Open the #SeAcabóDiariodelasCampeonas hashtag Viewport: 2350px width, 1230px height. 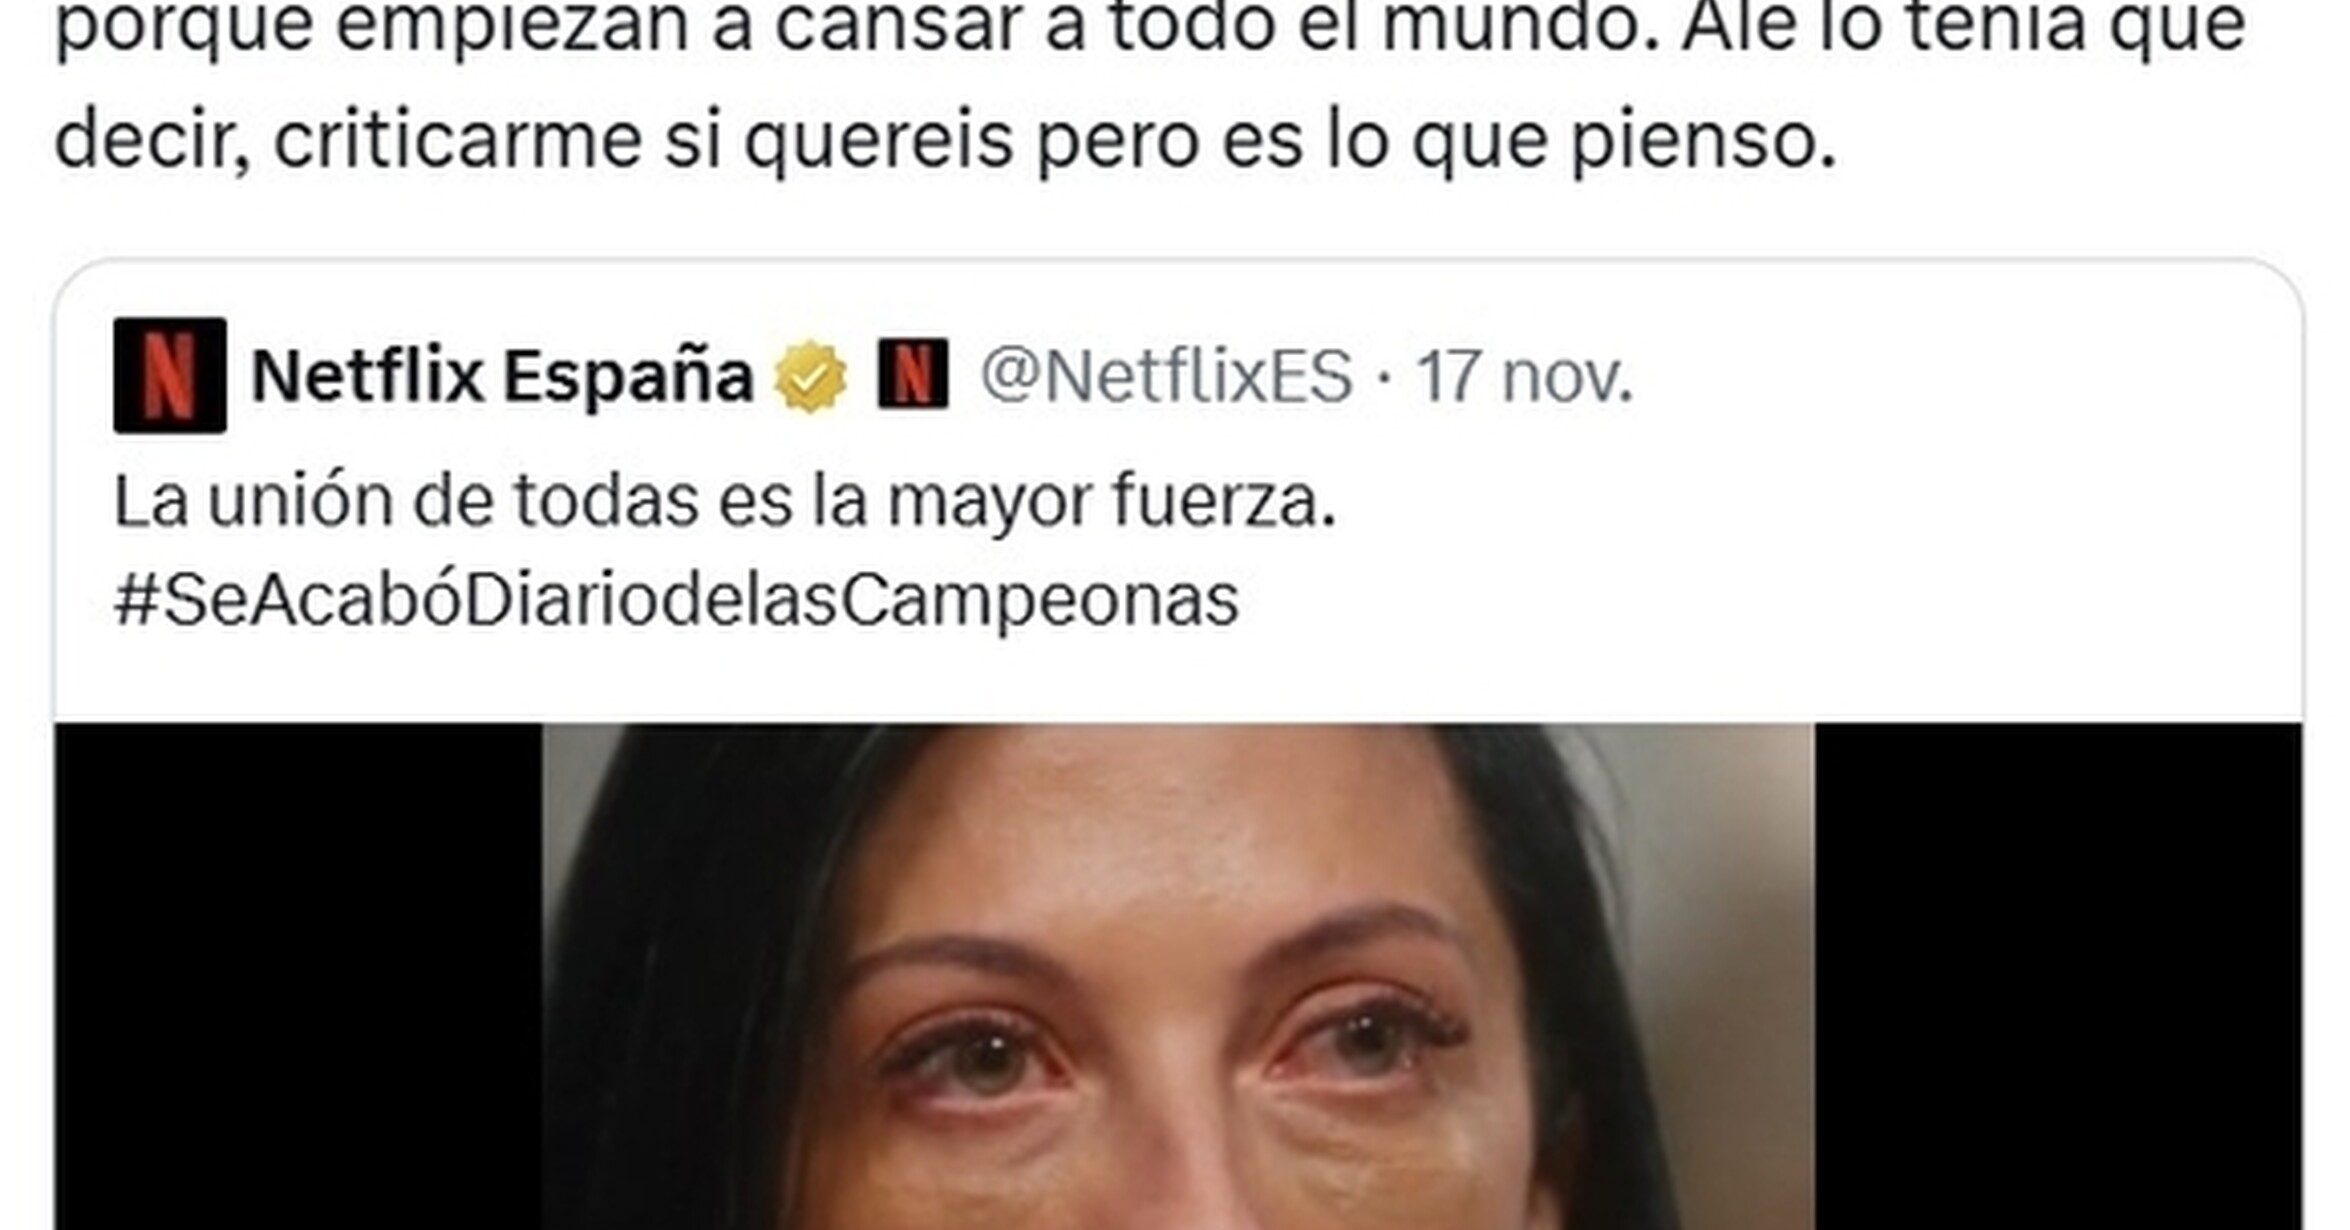(x=676, y=600)
